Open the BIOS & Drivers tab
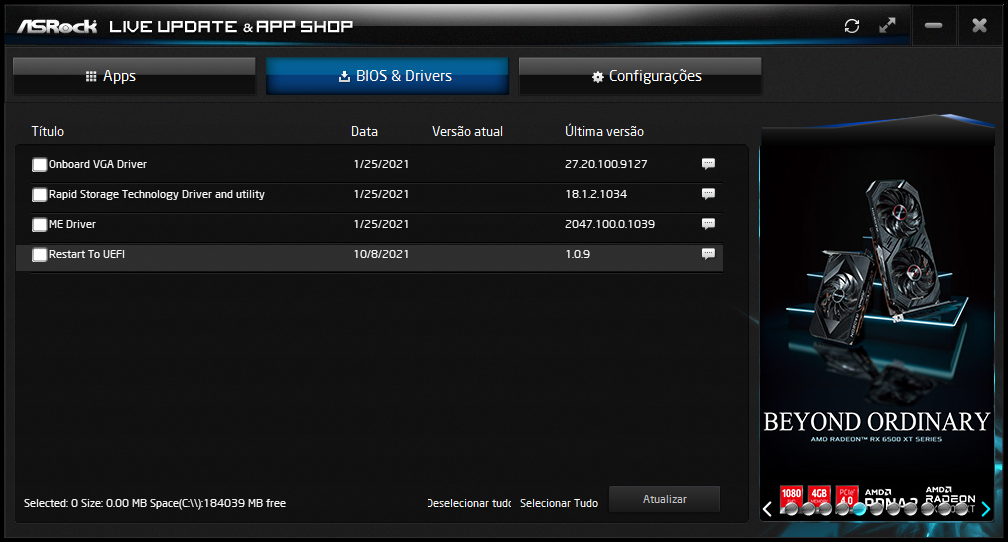 click(x=387, y=76)
